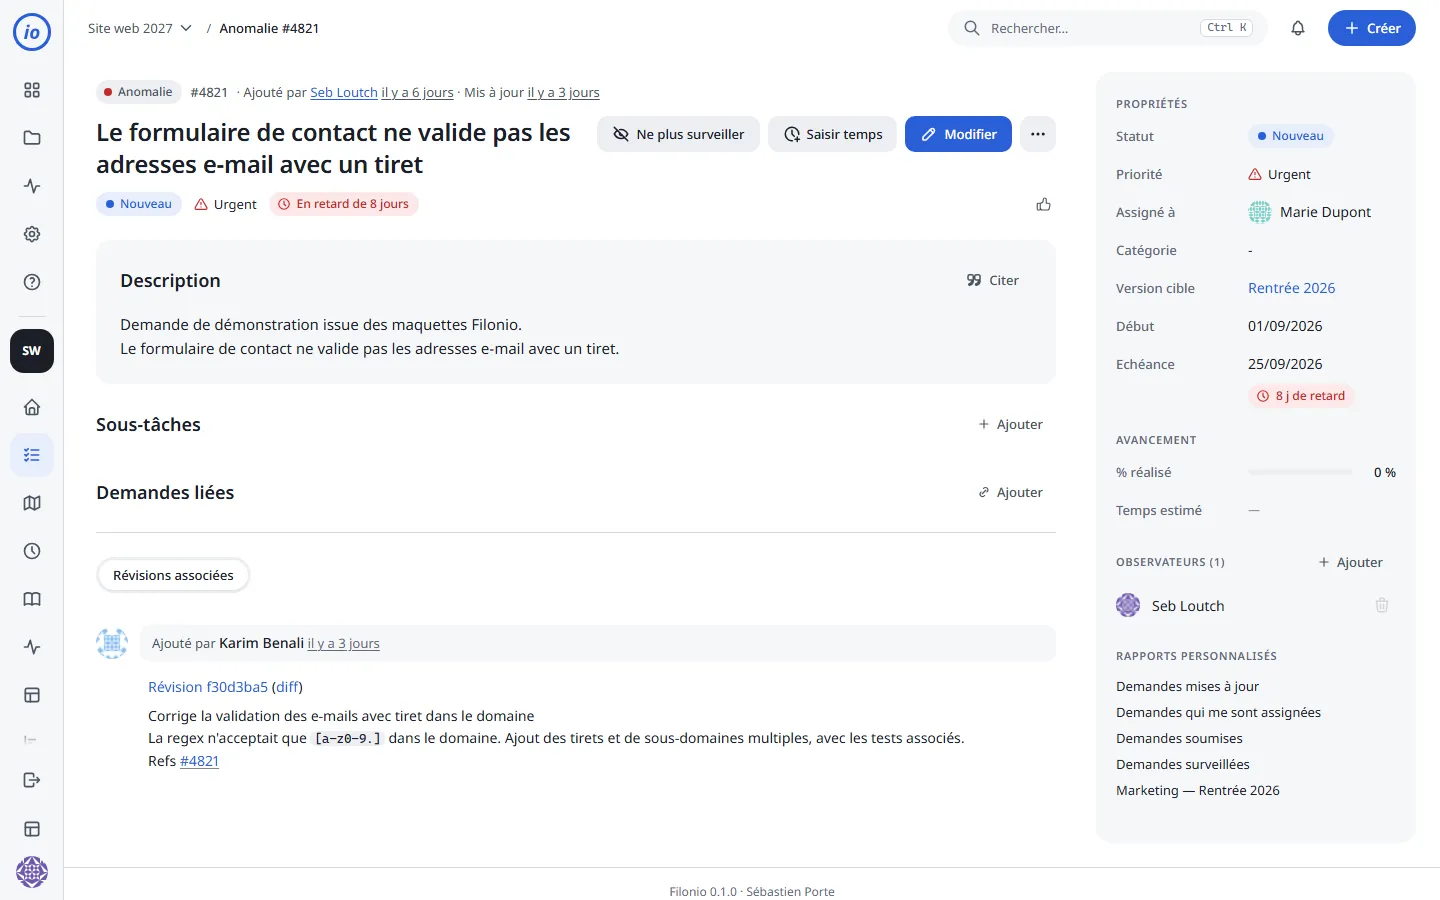Follow the "#4821" link in Refs
1440x900 pixels.
199,761
